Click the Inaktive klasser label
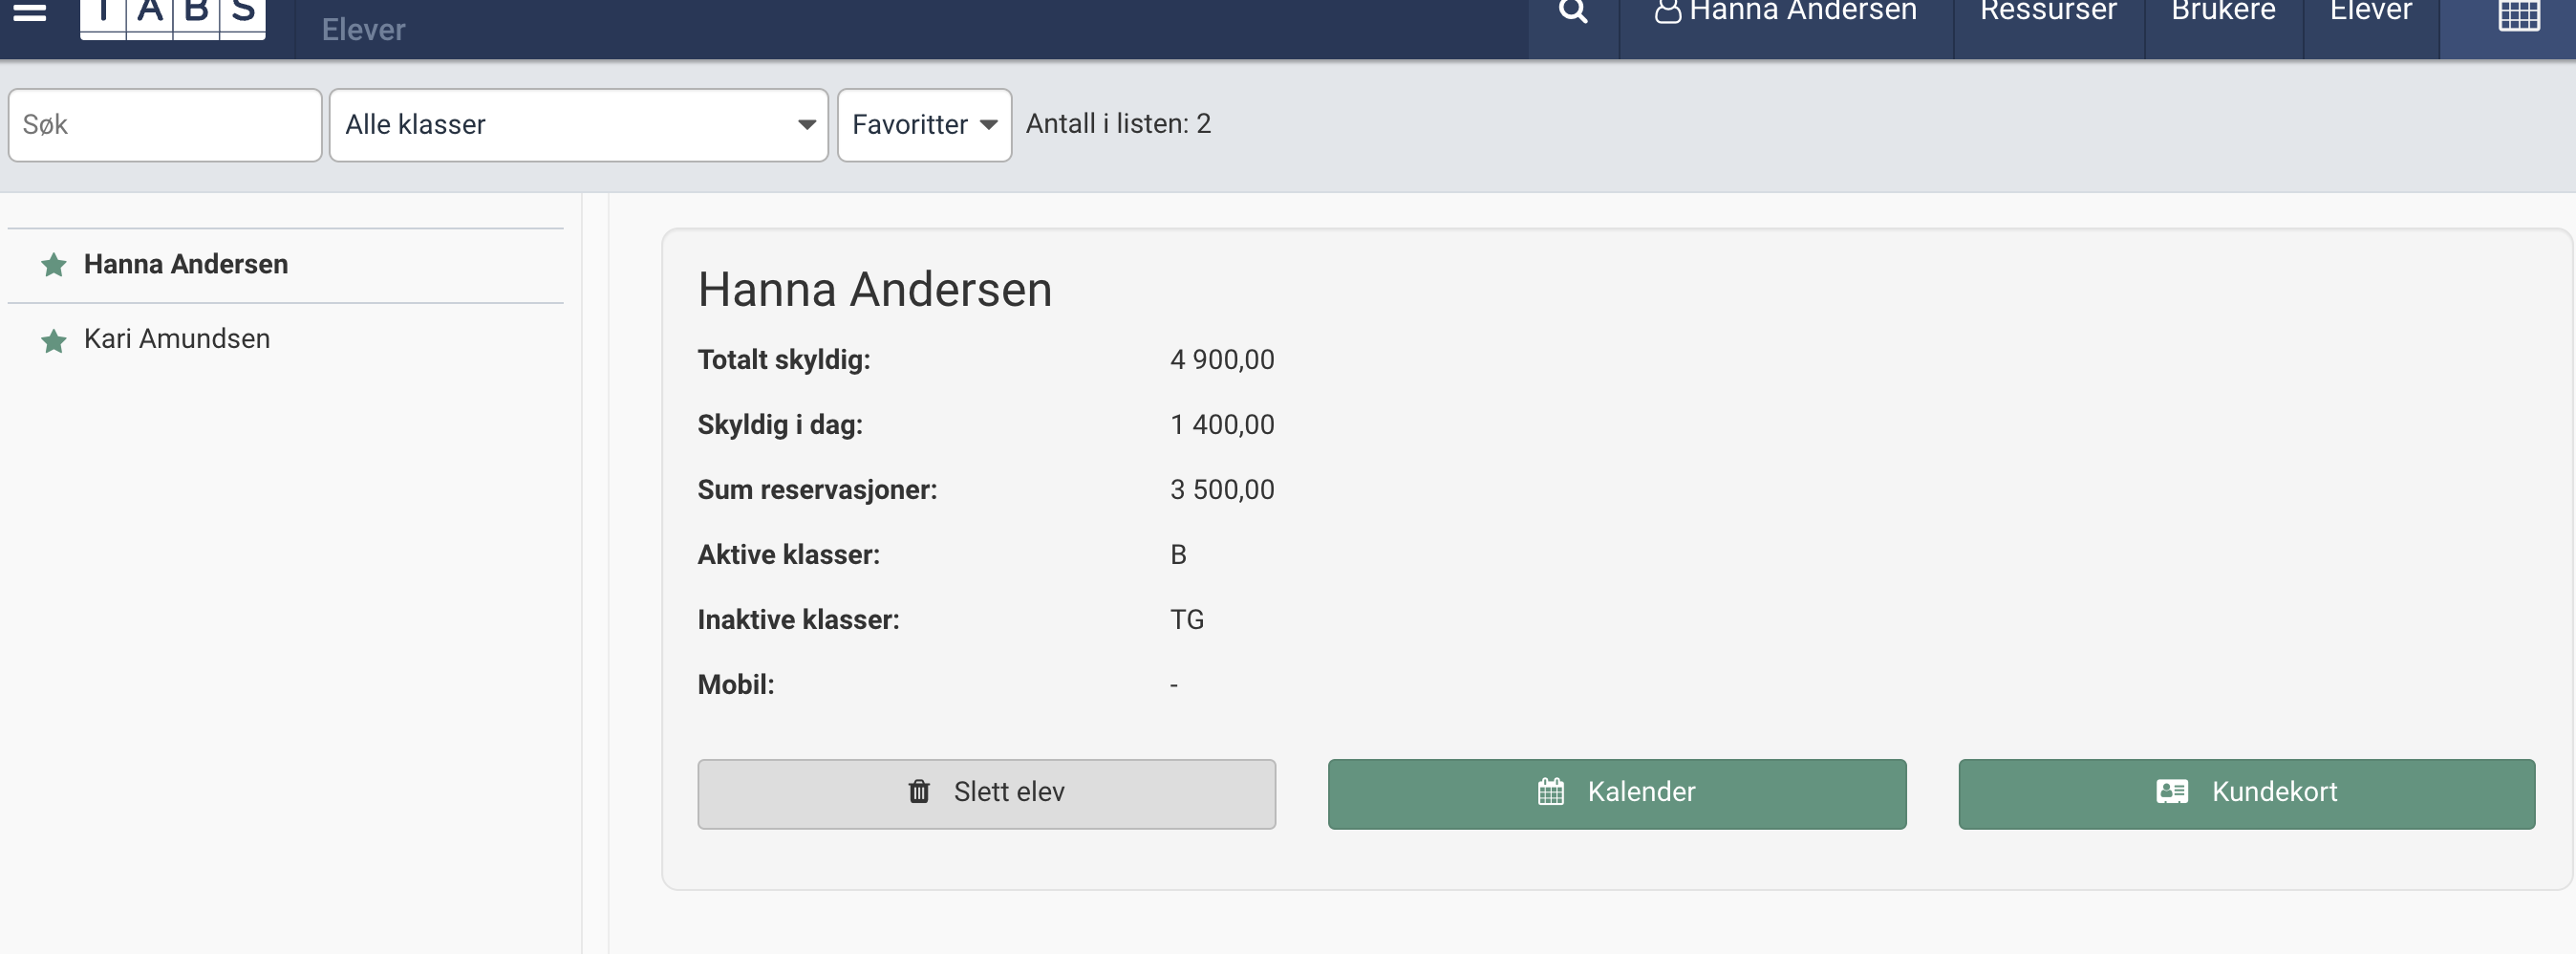The height and width of the screenshot is (954, 2576). tap(798, 620)
